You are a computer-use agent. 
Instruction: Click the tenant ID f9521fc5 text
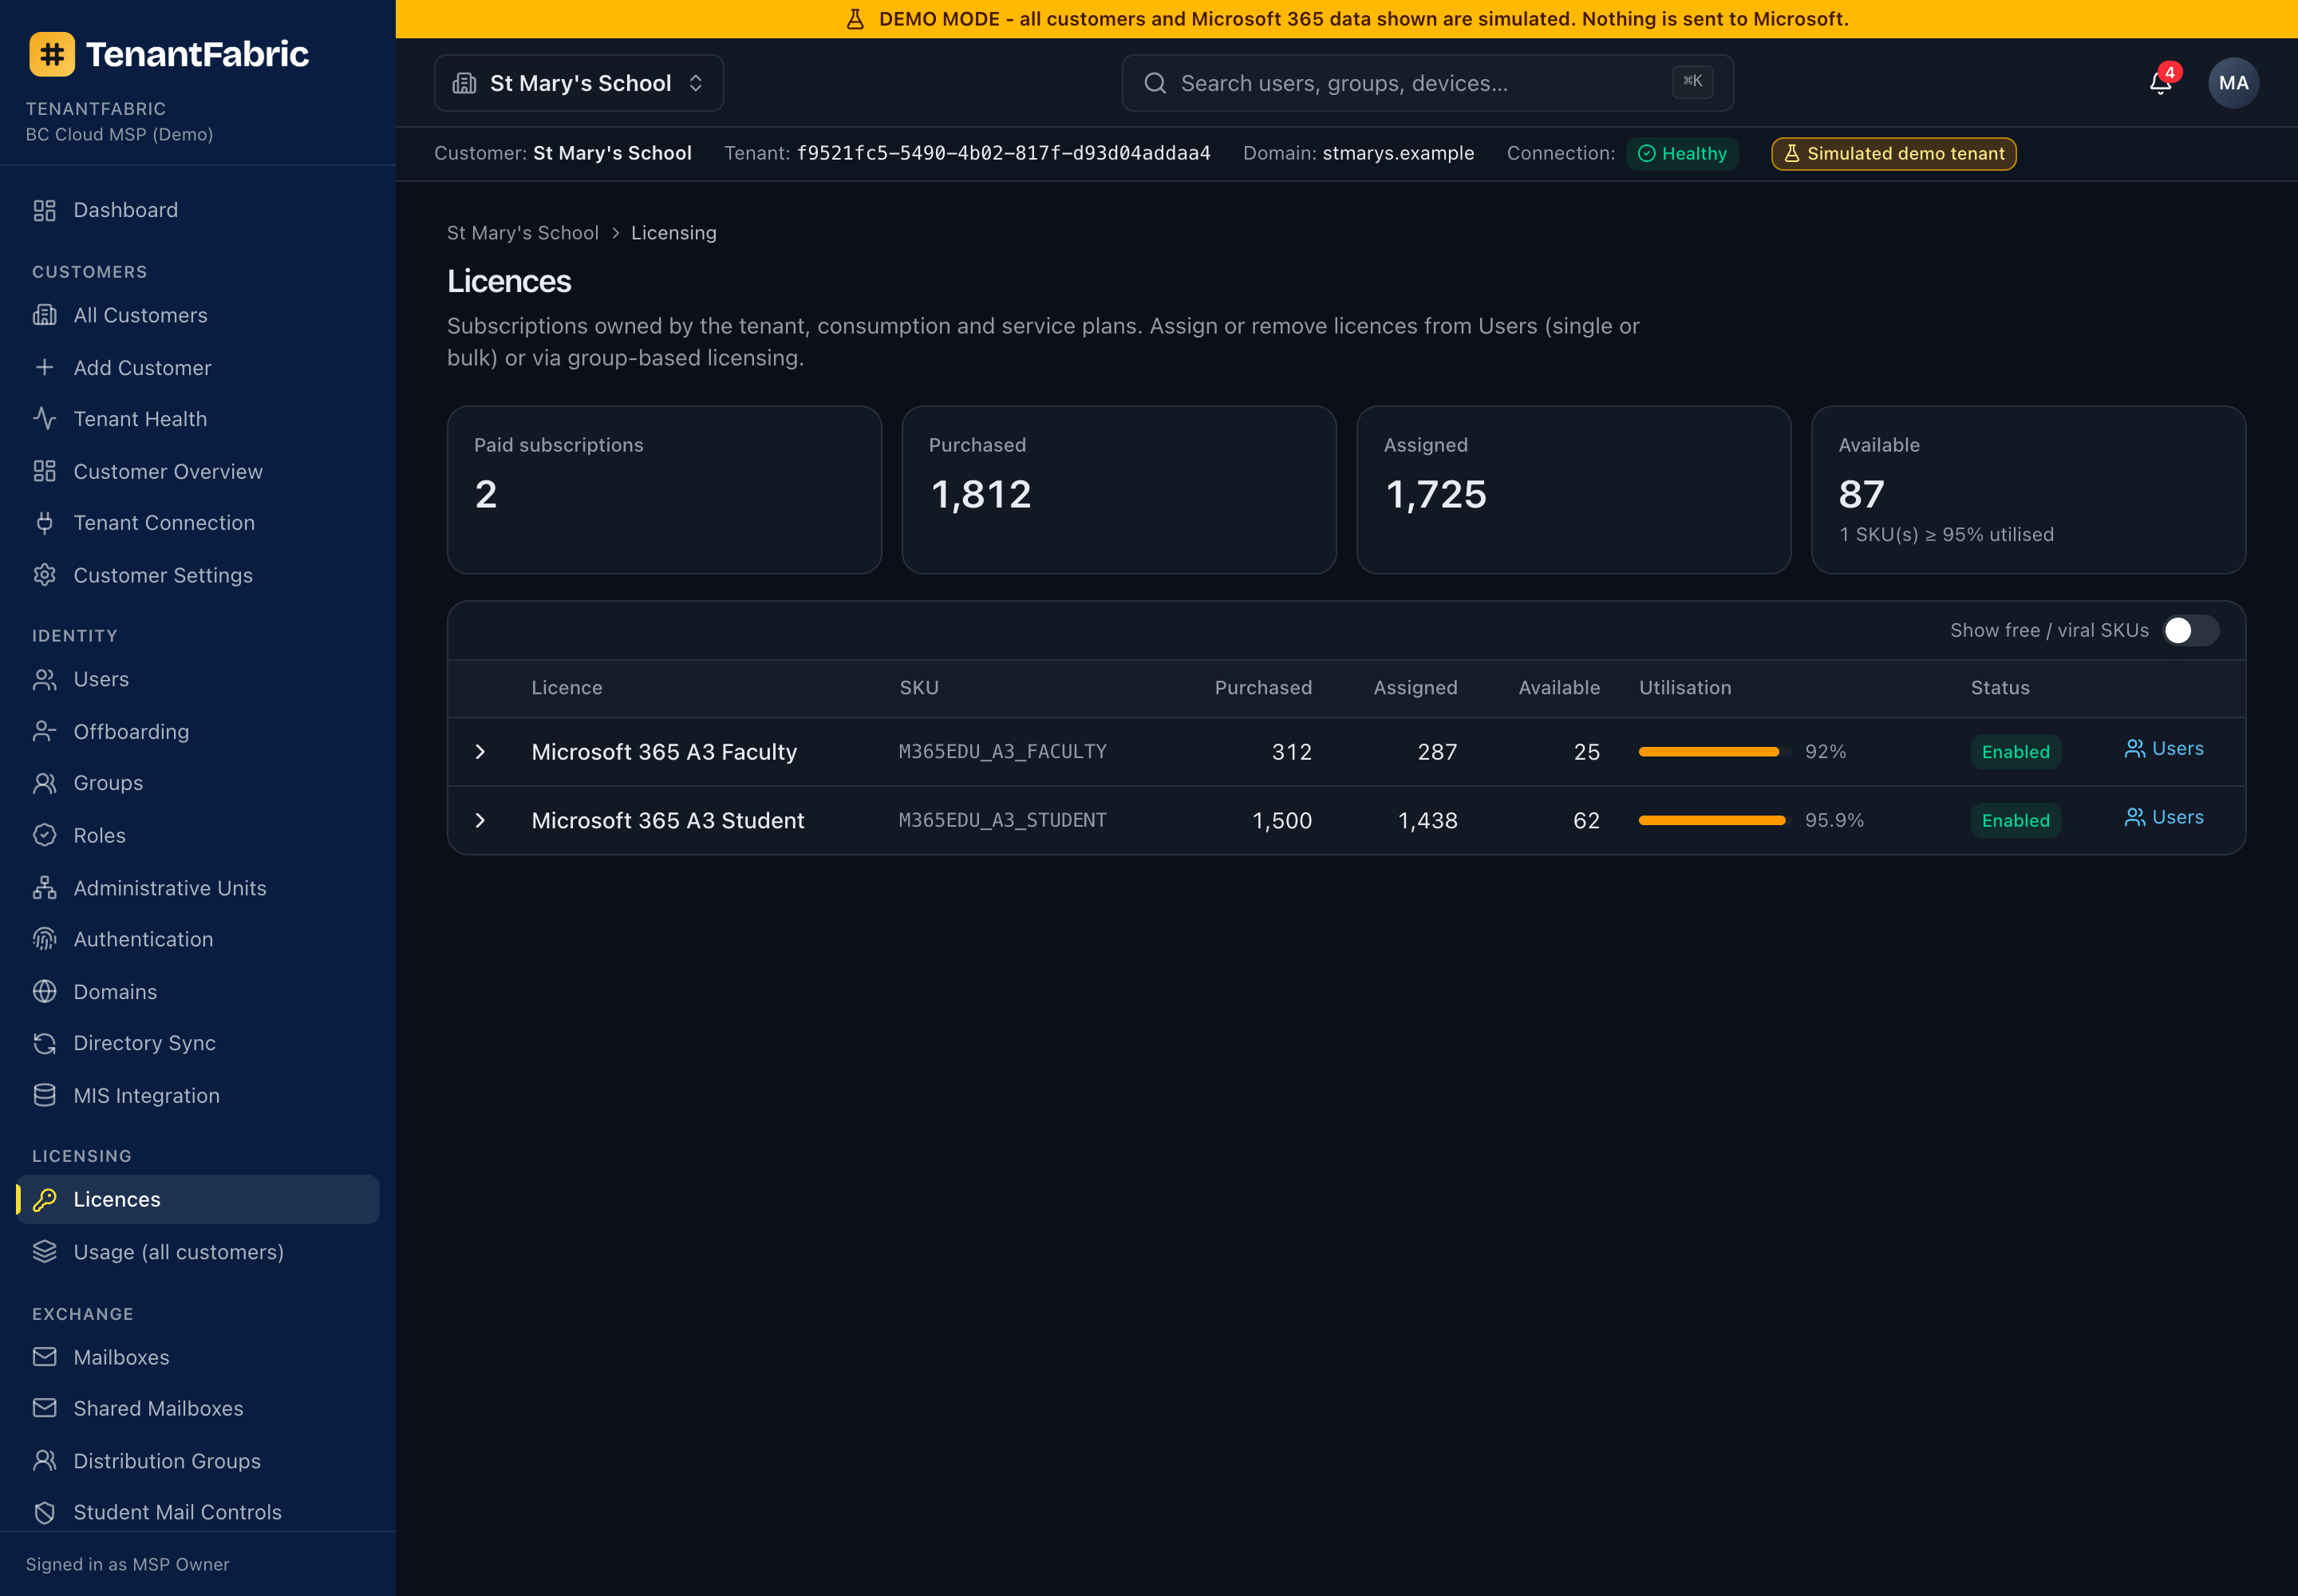[1003, 154]
